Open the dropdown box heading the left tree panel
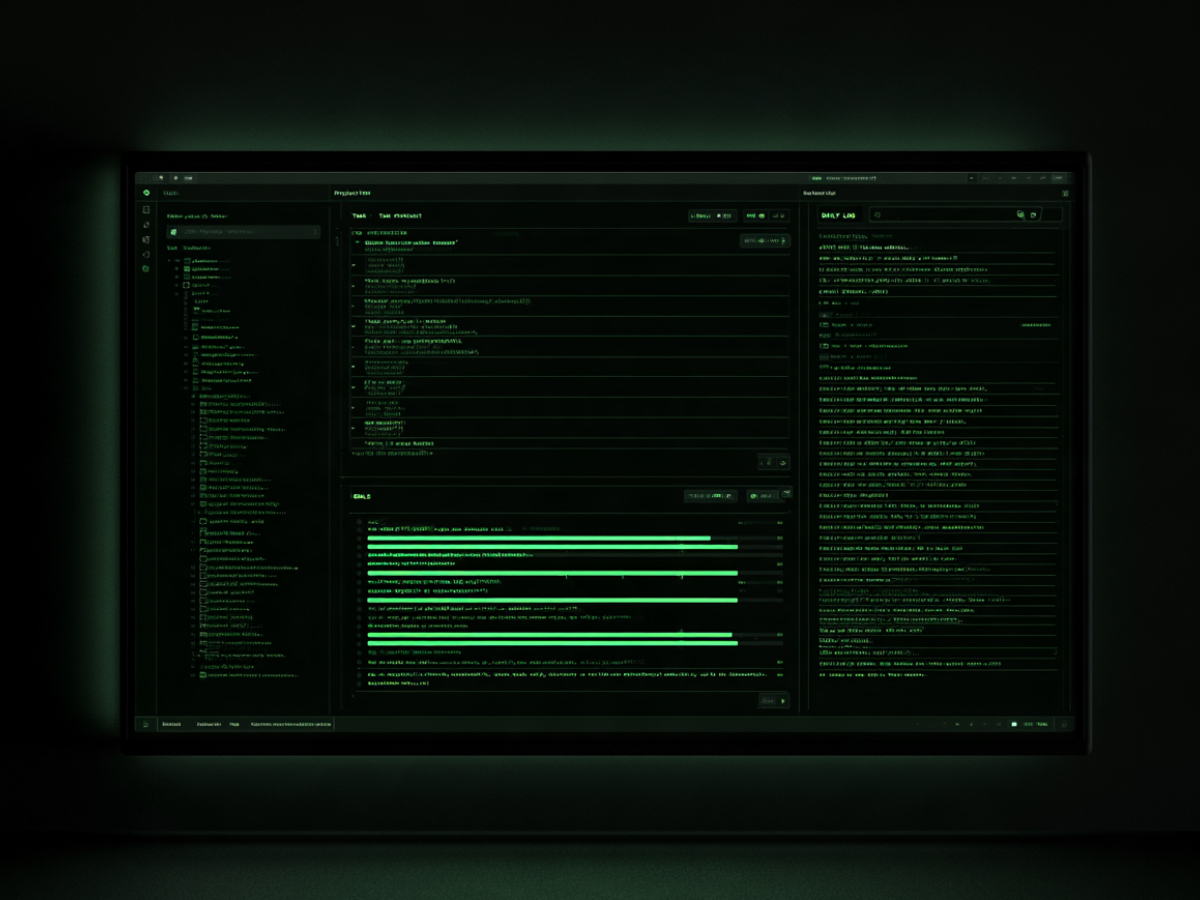The height and width of the screenshot is (900, 1200). click(243, 232)
